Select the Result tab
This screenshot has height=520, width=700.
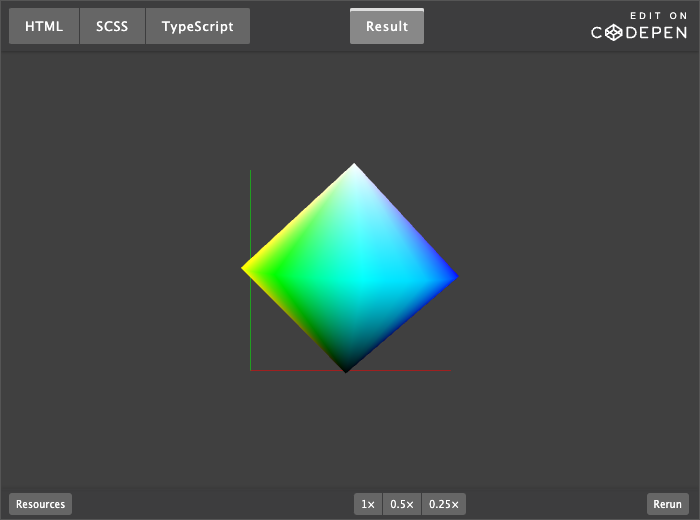(387, 26)
